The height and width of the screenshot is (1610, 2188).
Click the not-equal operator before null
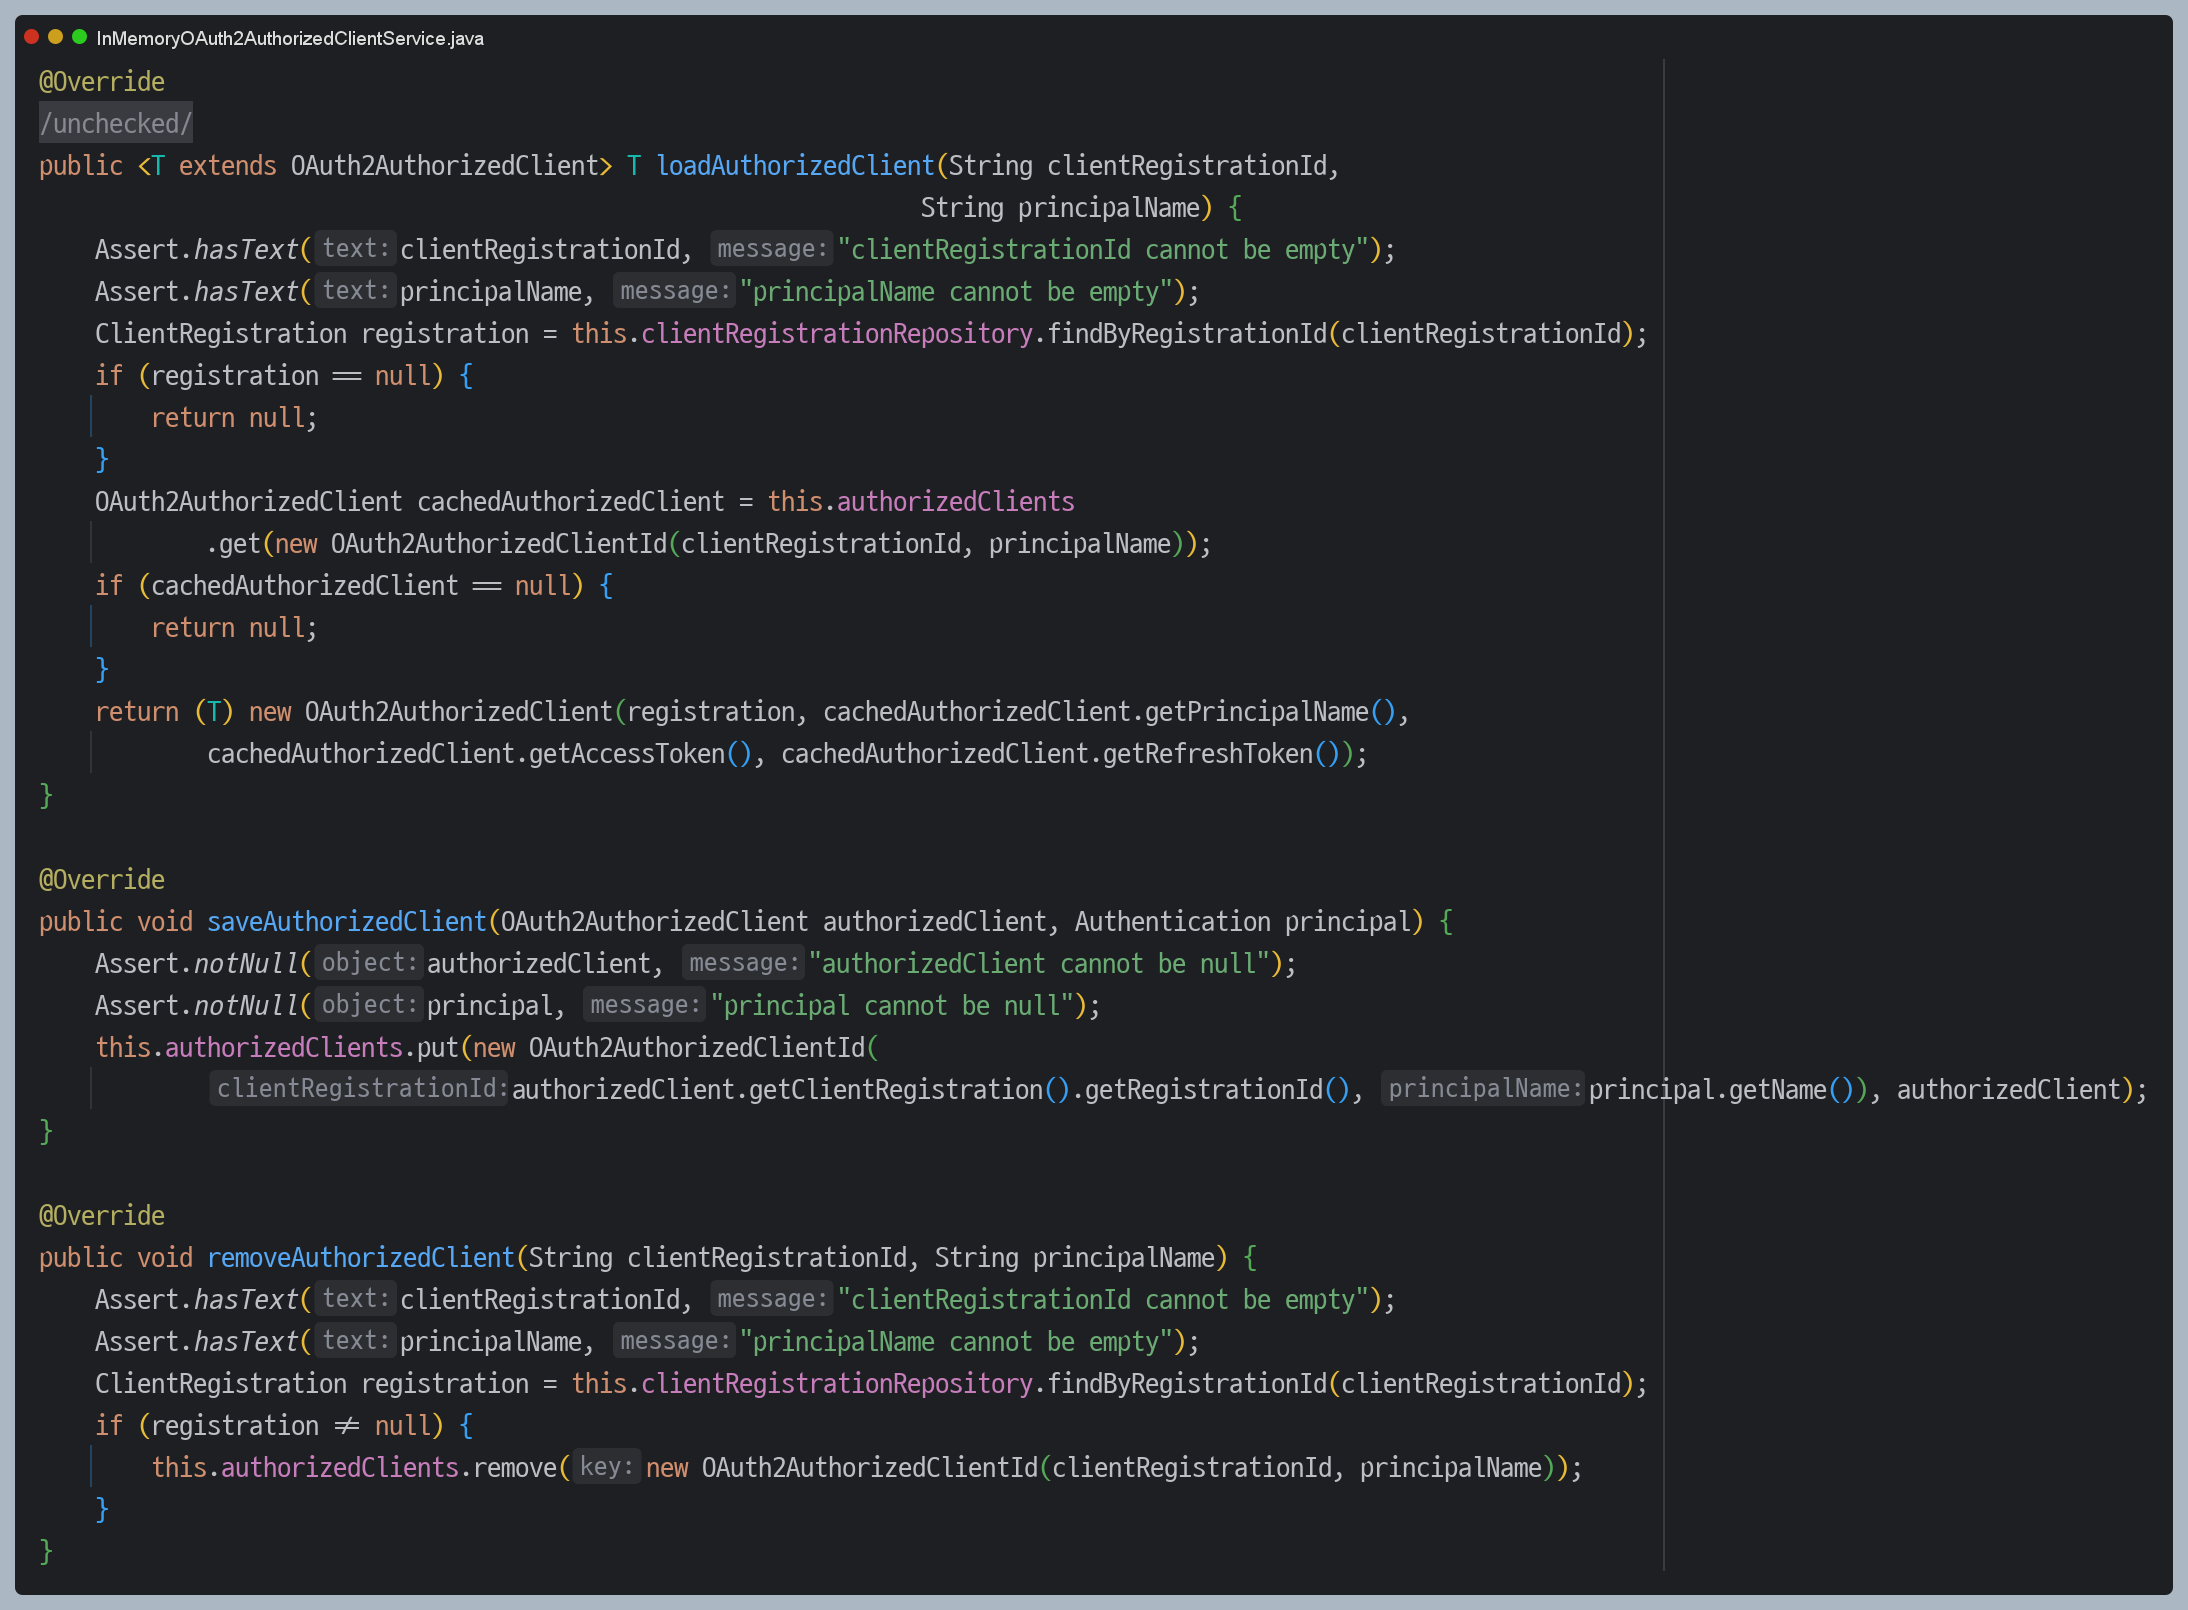[346, 1426]
